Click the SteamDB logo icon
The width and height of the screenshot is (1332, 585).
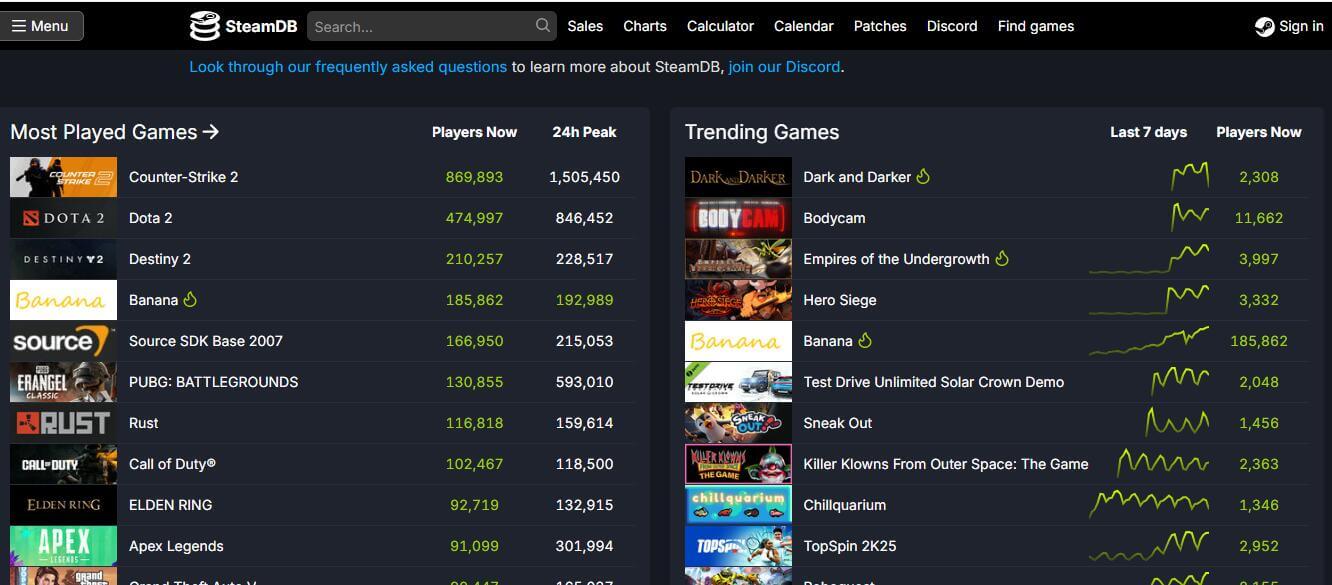(x=204, y=26)
